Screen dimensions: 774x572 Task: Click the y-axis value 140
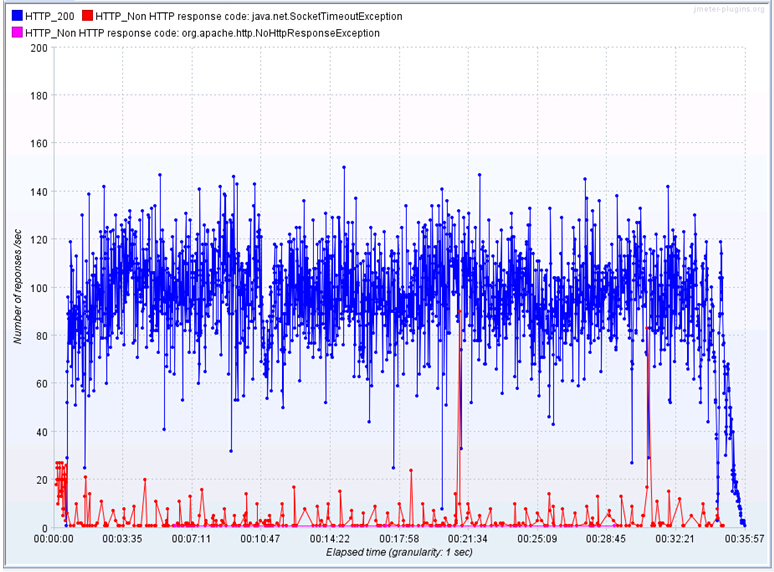pos(39,192)
